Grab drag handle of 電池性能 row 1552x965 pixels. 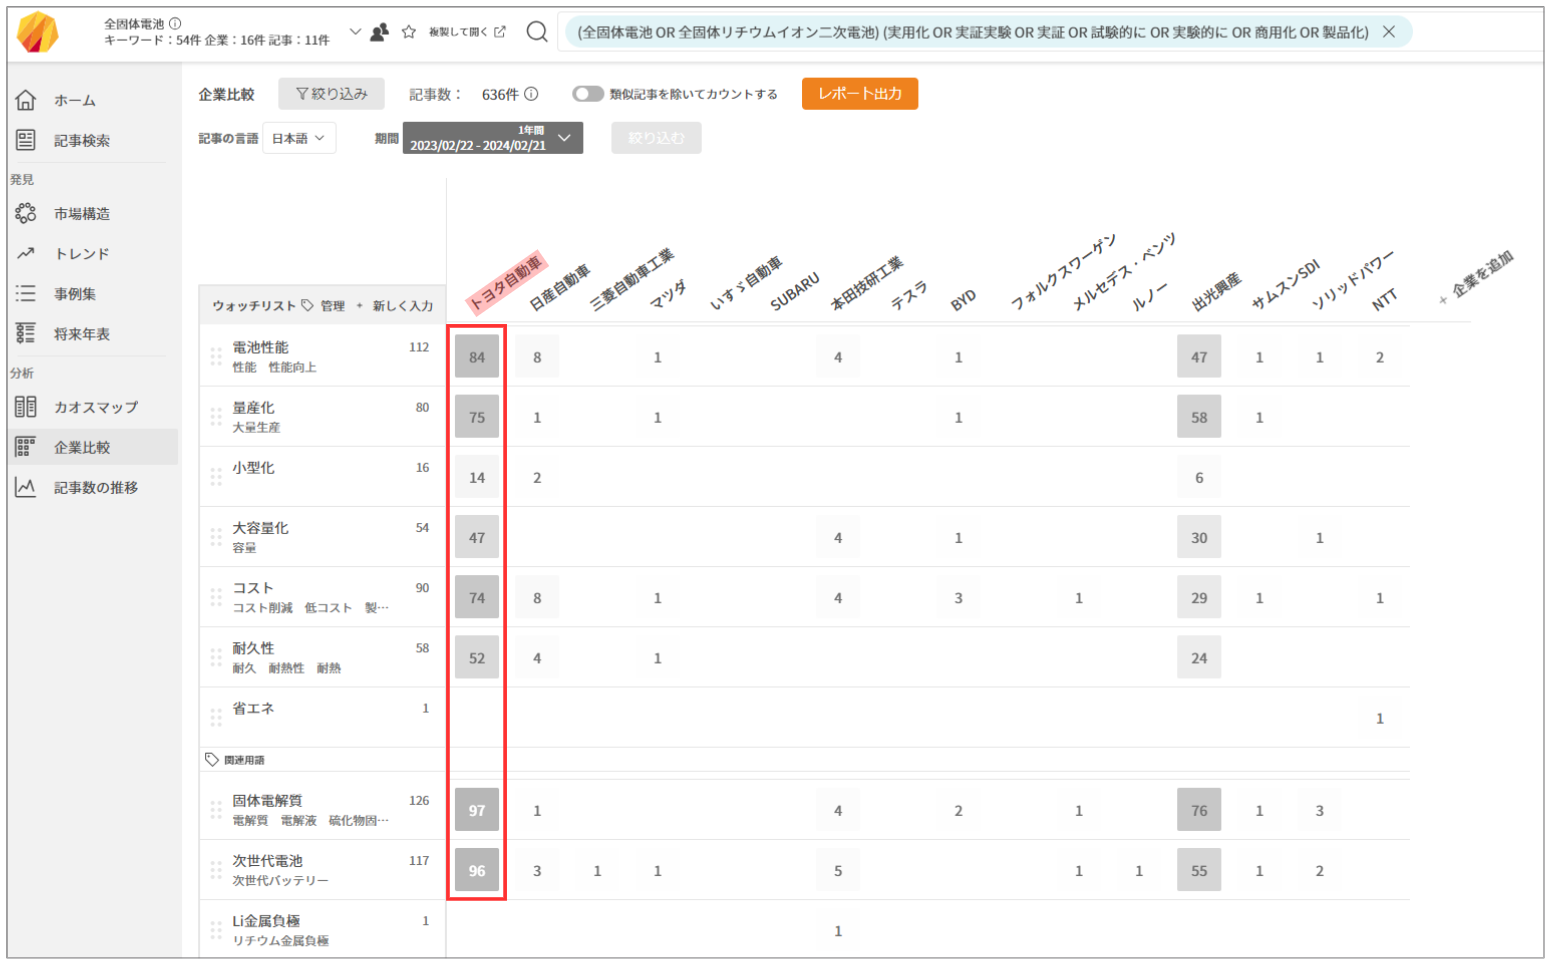coord(216,357)
